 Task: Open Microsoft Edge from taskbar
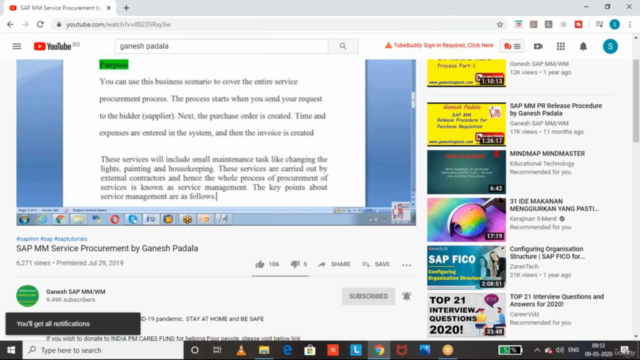pyautogui.click(x=287, y=350)
